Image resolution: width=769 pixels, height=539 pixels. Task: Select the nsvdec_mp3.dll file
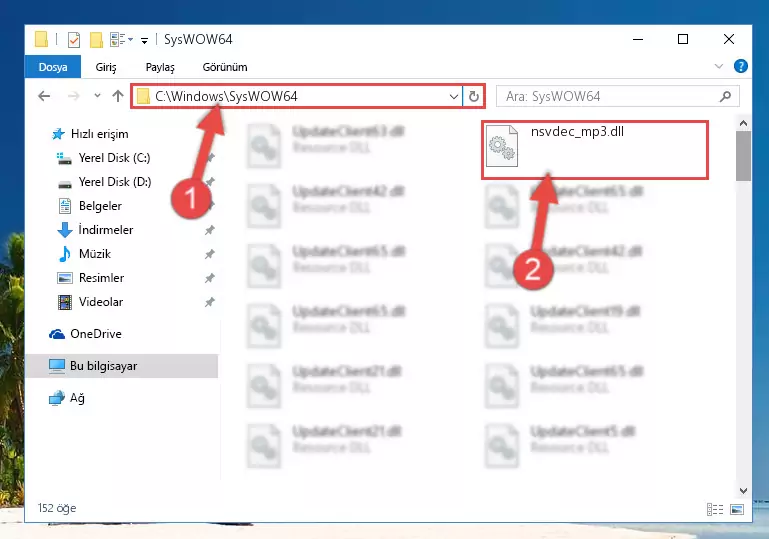click(594, 150)
